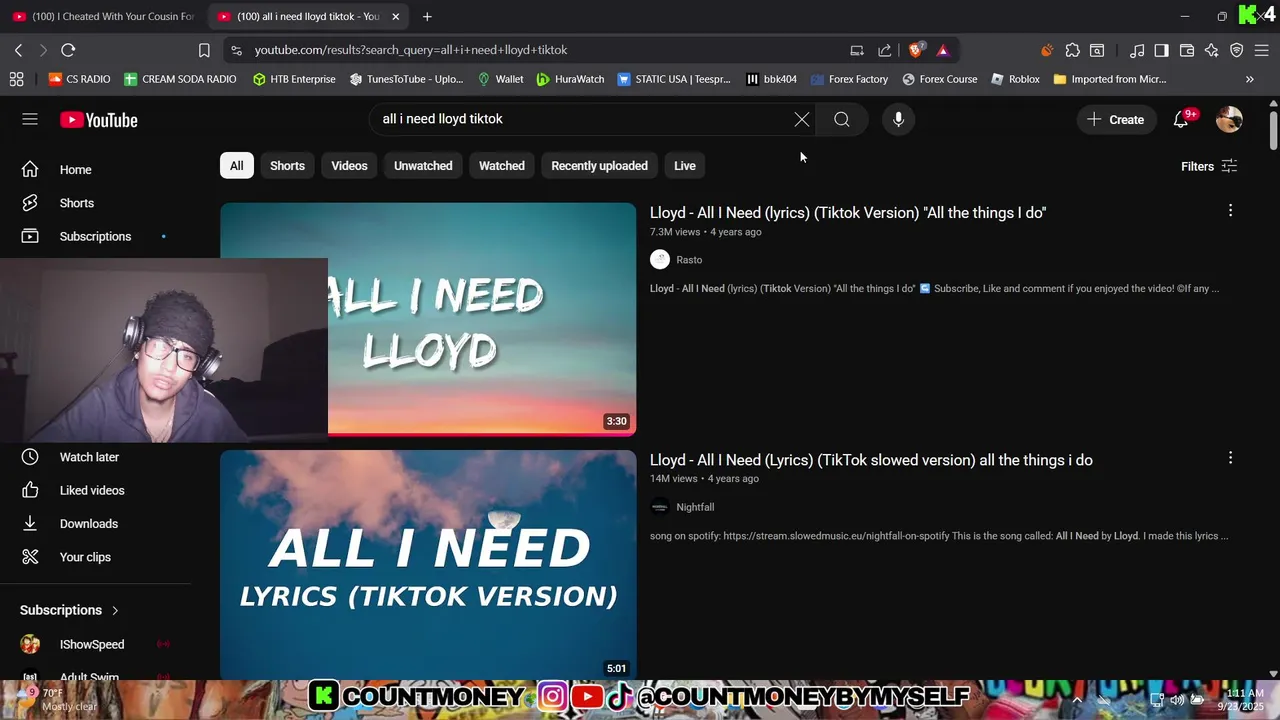Open more options for Nightfall's slowed video
Screen dimensions: 1280x720
coord(1230,458)
